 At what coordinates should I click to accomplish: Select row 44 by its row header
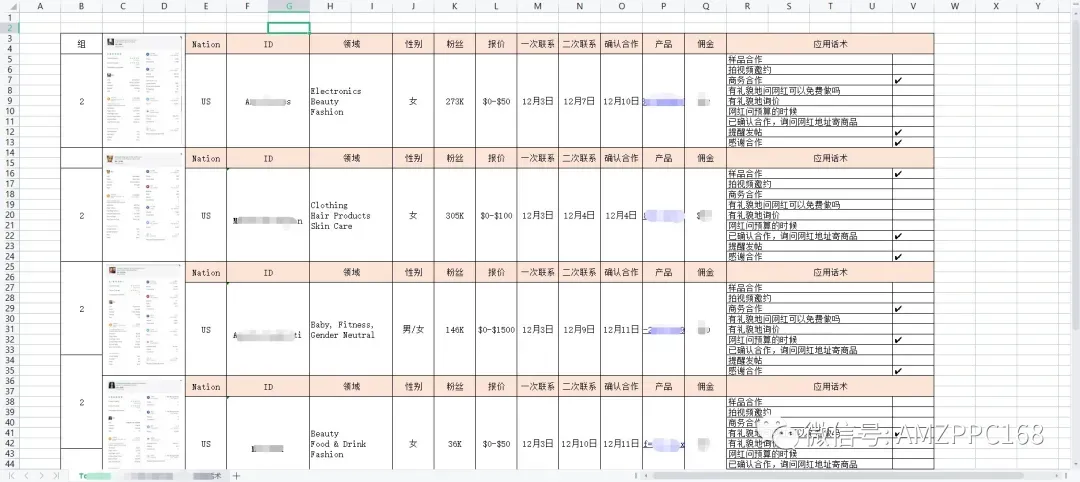10,465
